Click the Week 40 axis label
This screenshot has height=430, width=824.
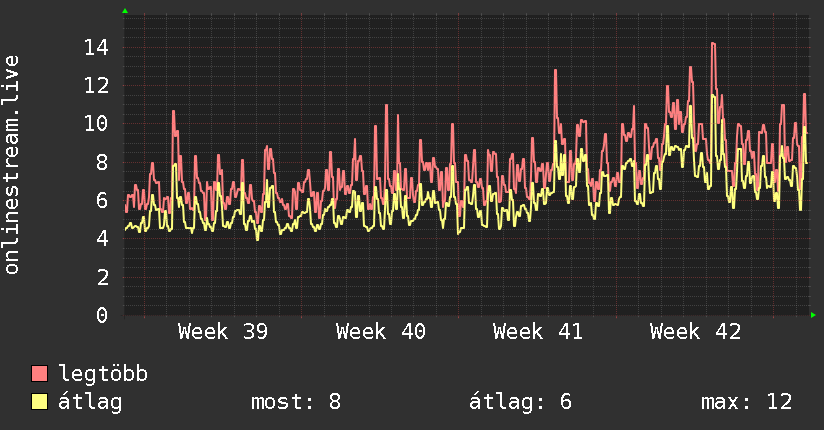pos(380,332)
